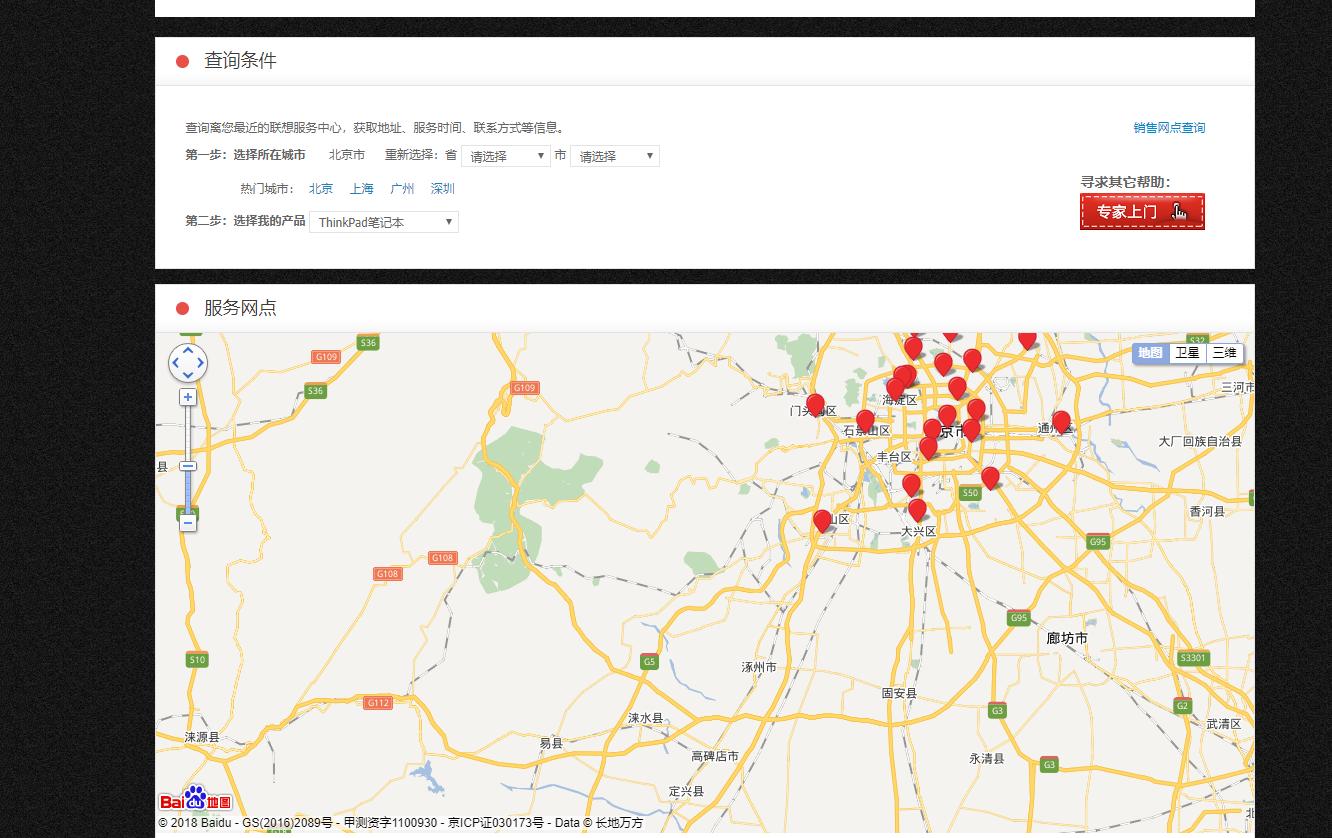Image resolution: width=1332 pixels, height=838 pixels.
Task: Click the 服务网点 section heading
Action: 240,308
